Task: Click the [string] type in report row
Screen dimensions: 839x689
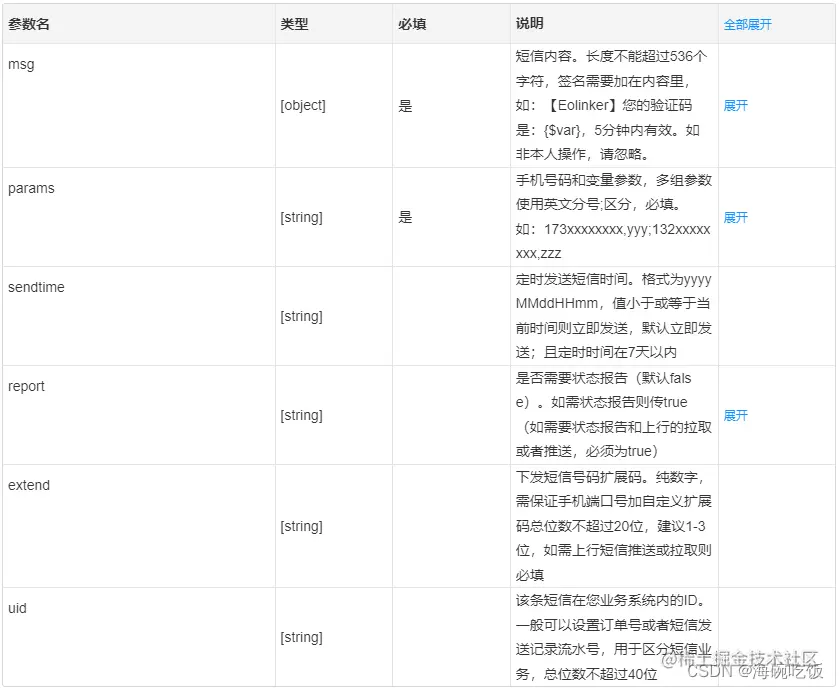Action: pos(301,415)
